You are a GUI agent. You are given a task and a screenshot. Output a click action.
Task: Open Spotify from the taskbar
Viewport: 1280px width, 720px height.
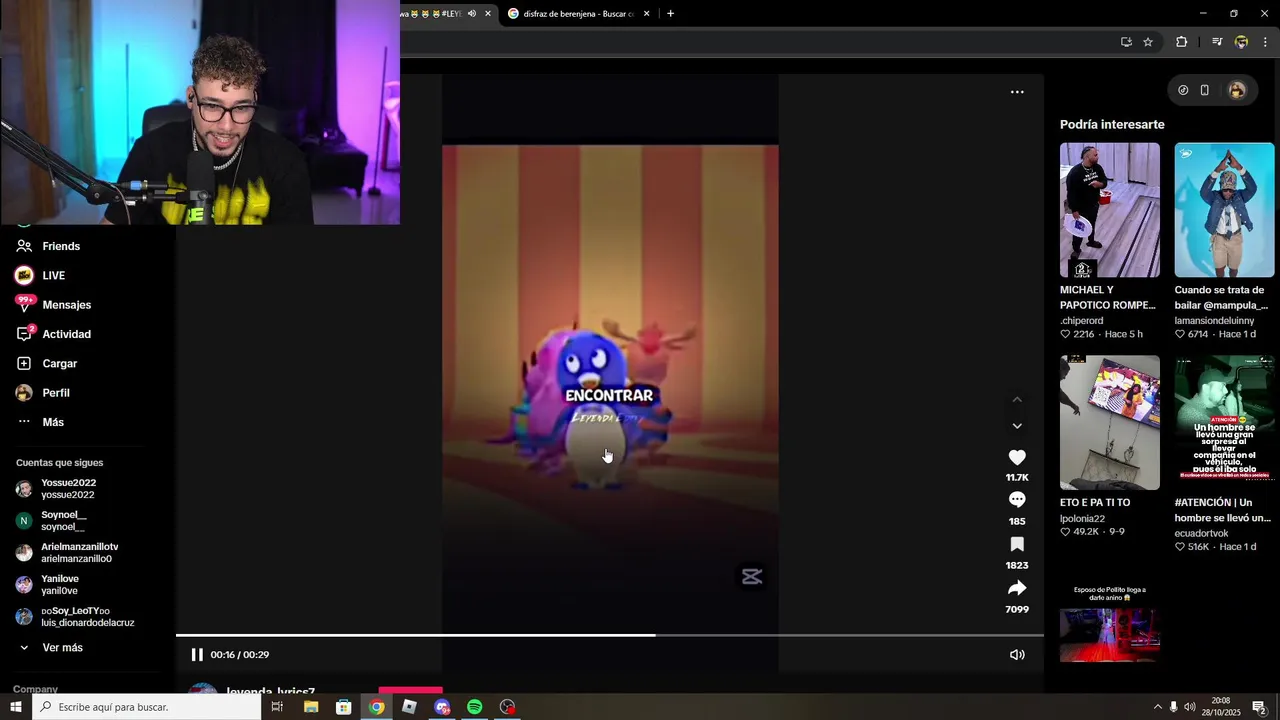click(475, 707)
